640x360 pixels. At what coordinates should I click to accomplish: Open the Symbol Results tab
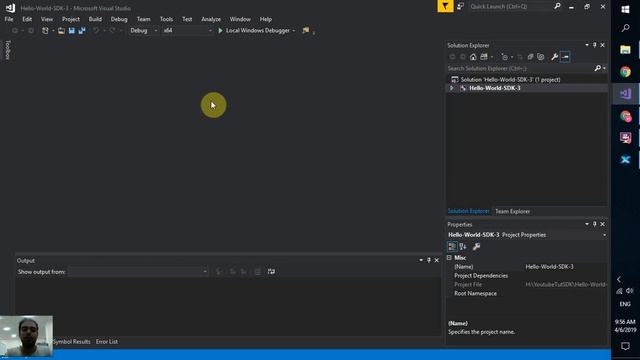[71, 342]
